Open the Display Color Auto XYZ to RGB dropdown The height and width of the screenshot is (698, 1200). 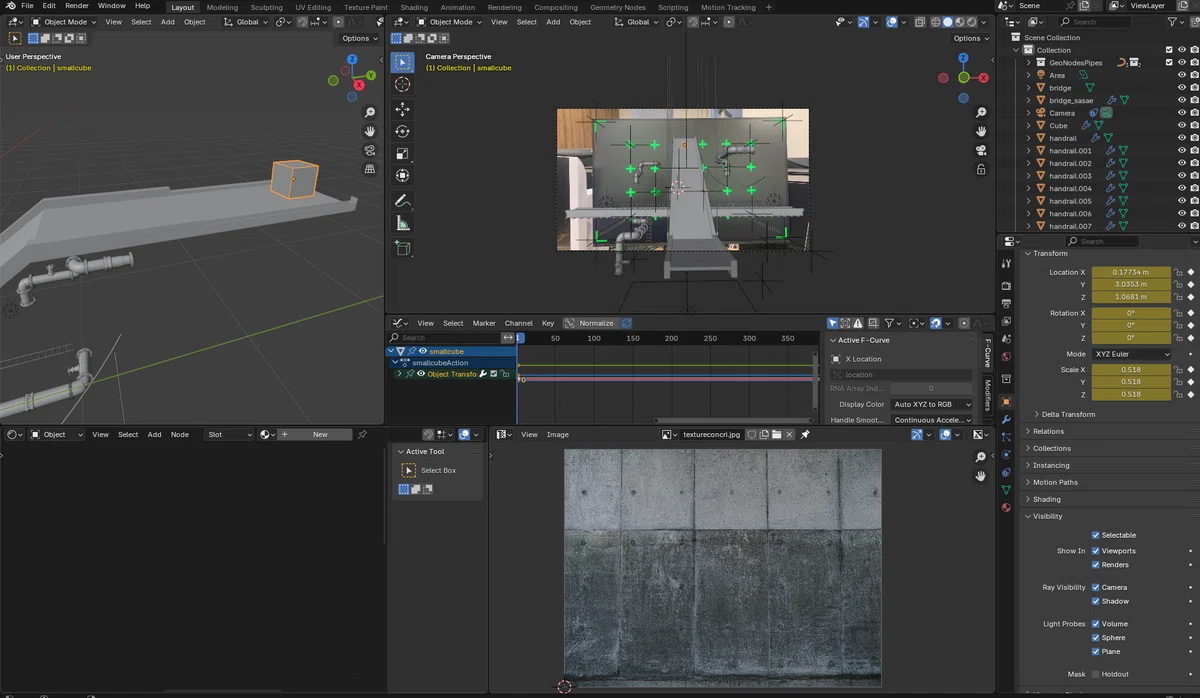(931, 404)
